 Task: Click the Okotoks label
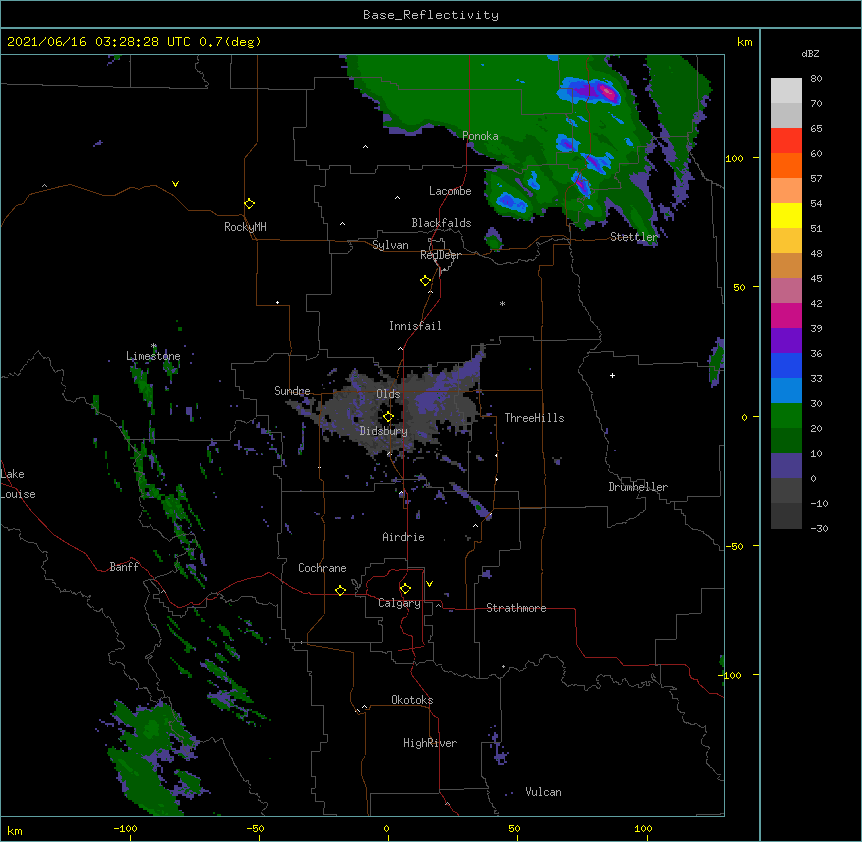tap(412, 700)
